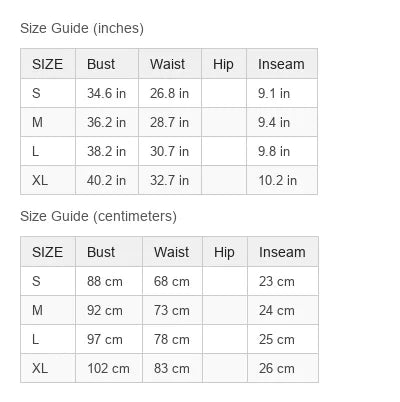Viewport: 400px width, 402px height.
Task: Click the XL row label in centimeters table
Action: (48, 368)
